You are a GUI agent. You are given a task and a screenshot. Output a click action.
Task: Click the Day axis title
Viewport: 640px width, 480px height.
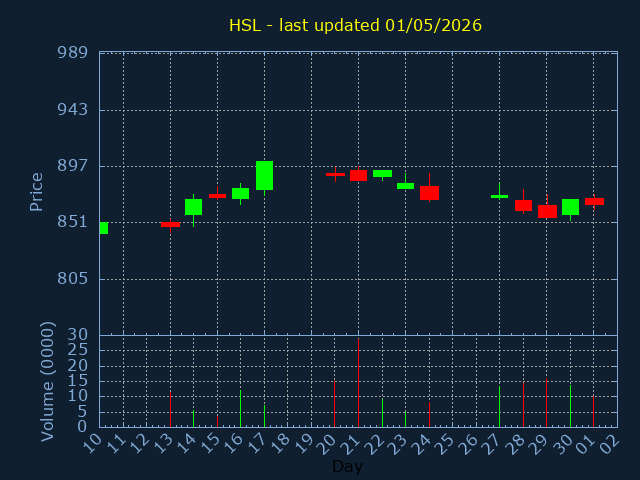[x=347, y=466]
